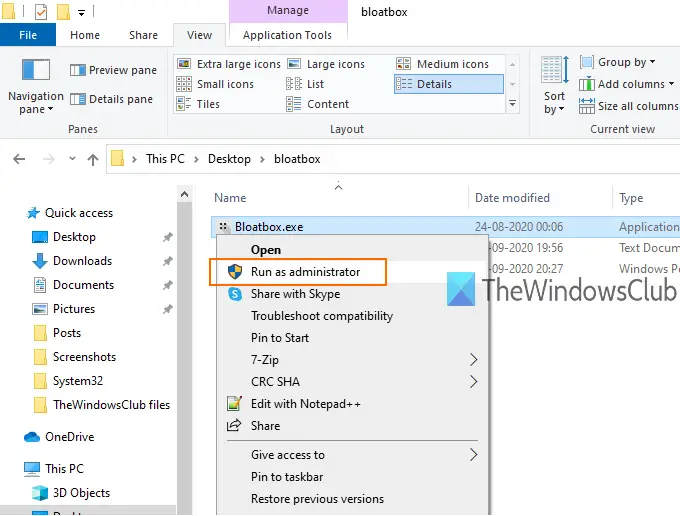
Task: Open the Application Tools tab
Action: click(x=288, y=35)
